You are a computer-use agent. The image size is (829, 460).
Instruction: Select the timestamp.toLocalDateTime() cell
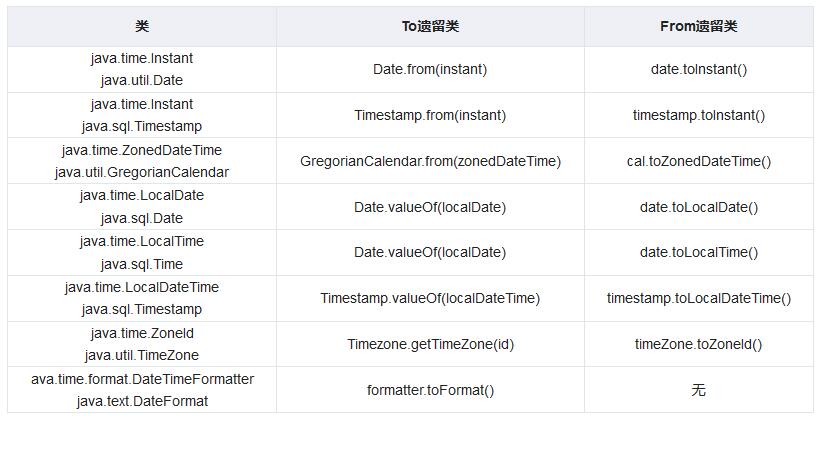pyautogui.click(x=698, y=298)
